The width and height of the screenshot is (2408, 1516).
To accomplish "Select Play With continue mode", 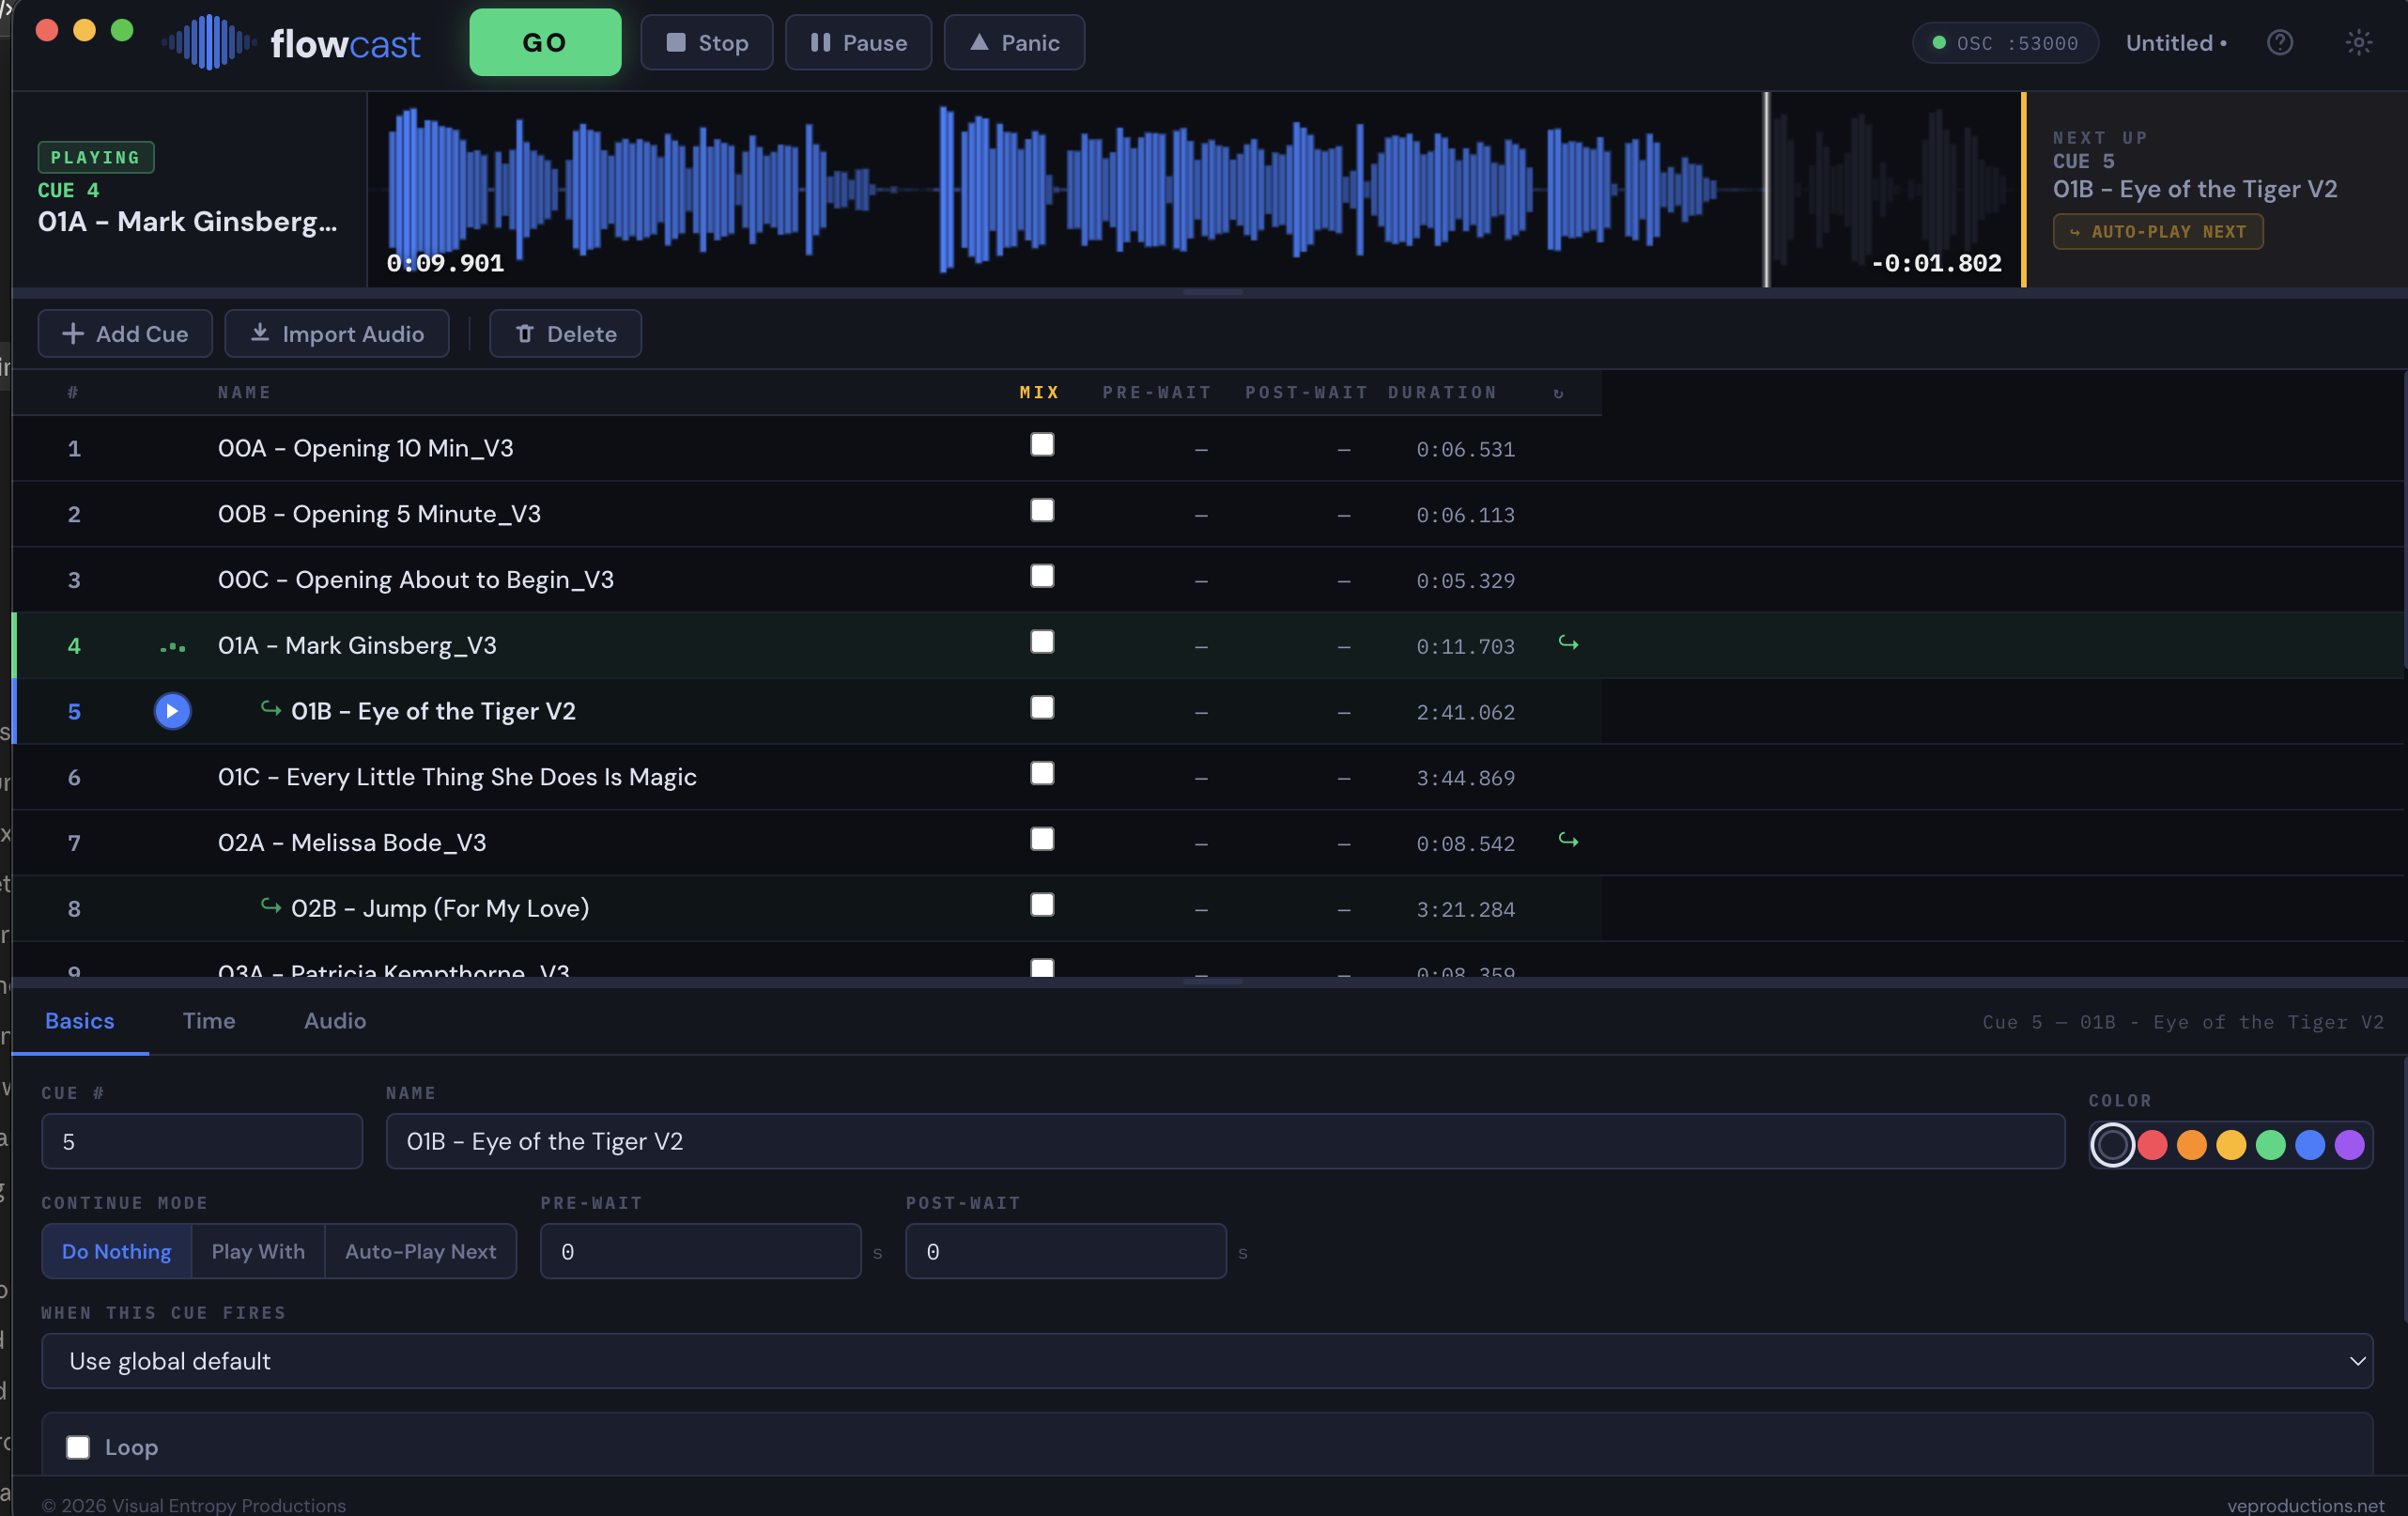I will point(258,1252).
